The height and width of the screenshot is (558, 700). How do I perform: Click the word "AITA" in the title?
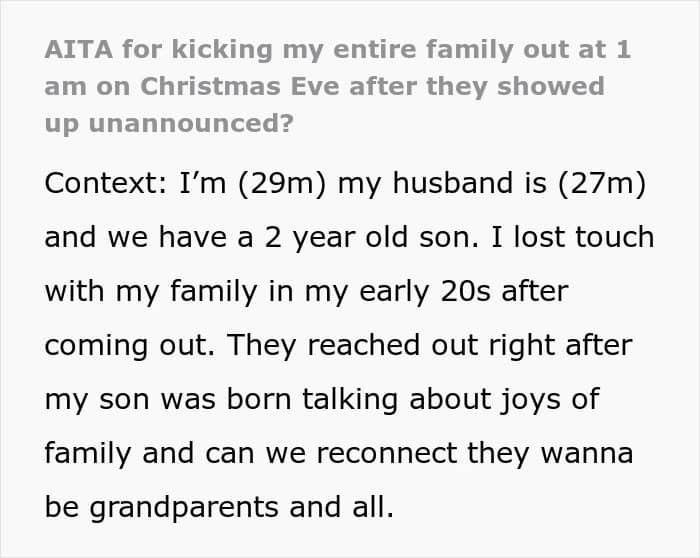76,50
